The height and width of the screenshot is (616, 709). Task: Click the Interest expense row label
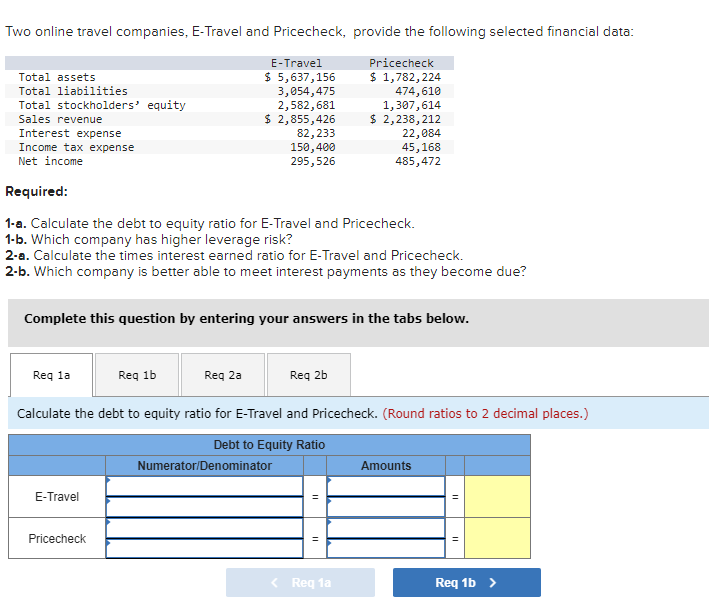[x=70, y=133]
